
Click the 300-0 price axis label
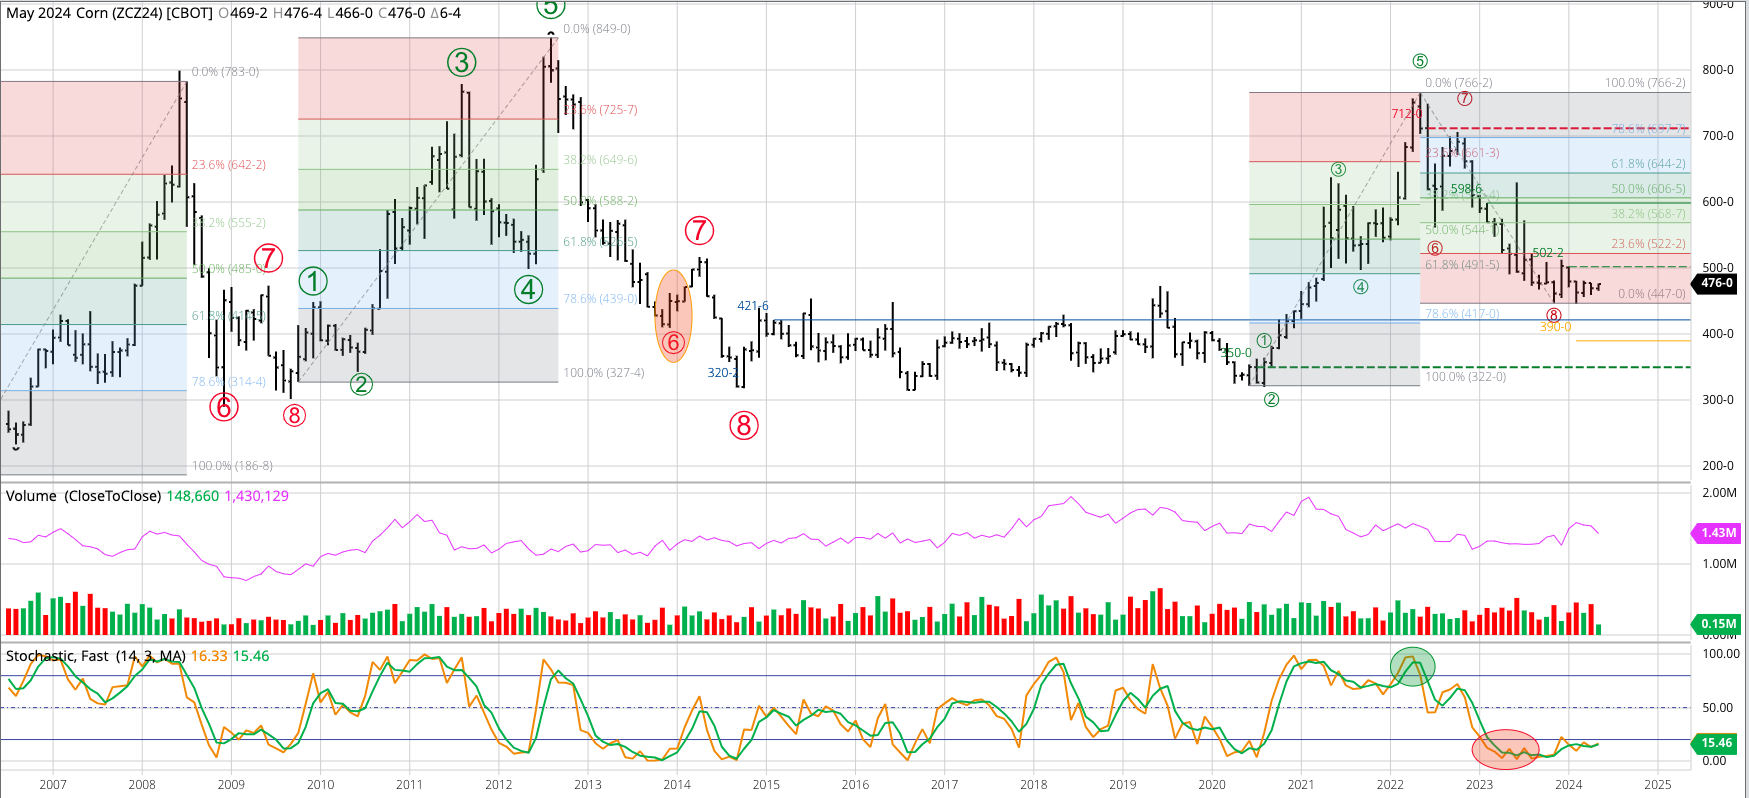coord(1718,400)
